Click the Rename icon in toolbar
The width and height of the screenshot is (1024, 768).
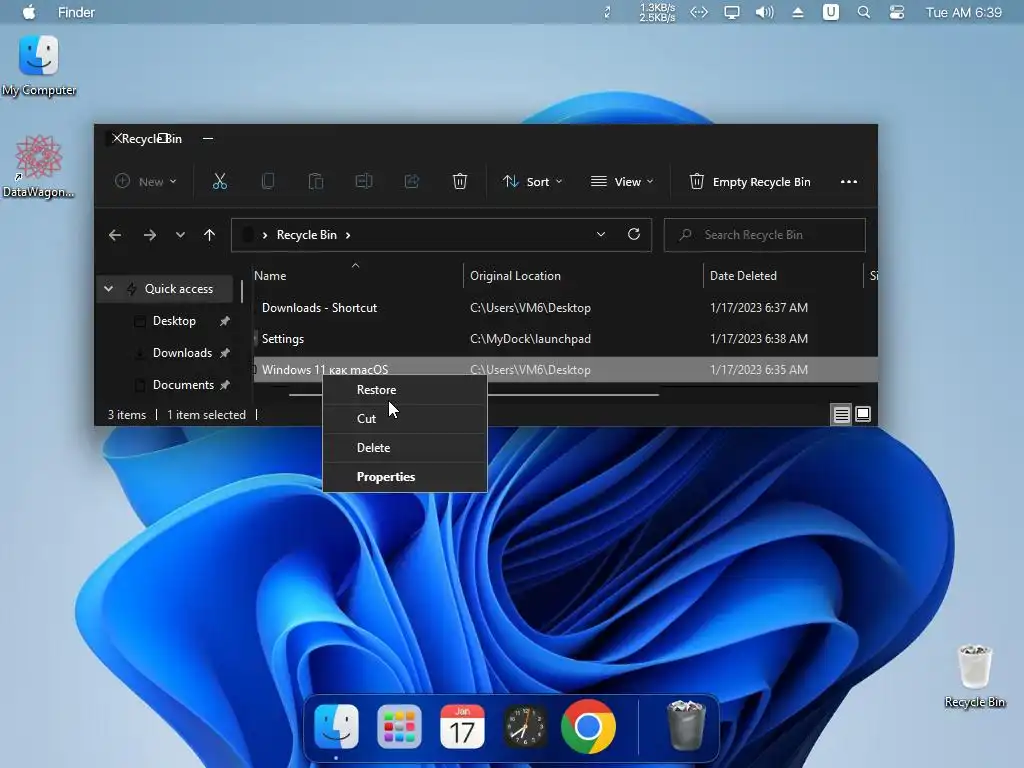click(x=364, y=182)
